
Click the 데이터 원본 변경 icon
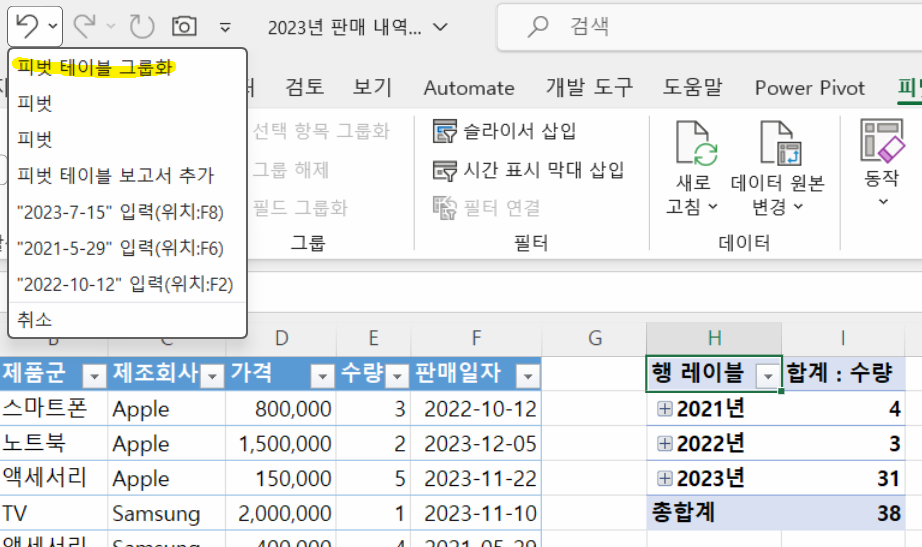[x=779, y=144]
